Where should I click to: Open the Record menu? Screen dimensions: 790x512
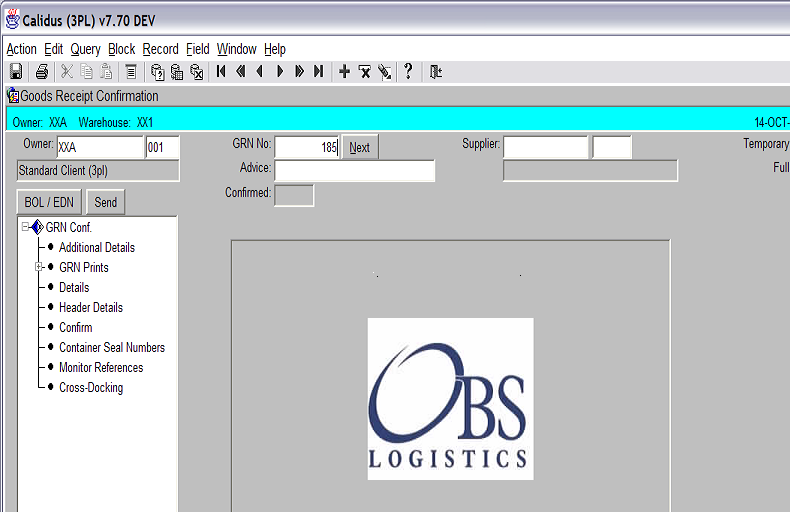pyautogui.click(x=160, y=49)
